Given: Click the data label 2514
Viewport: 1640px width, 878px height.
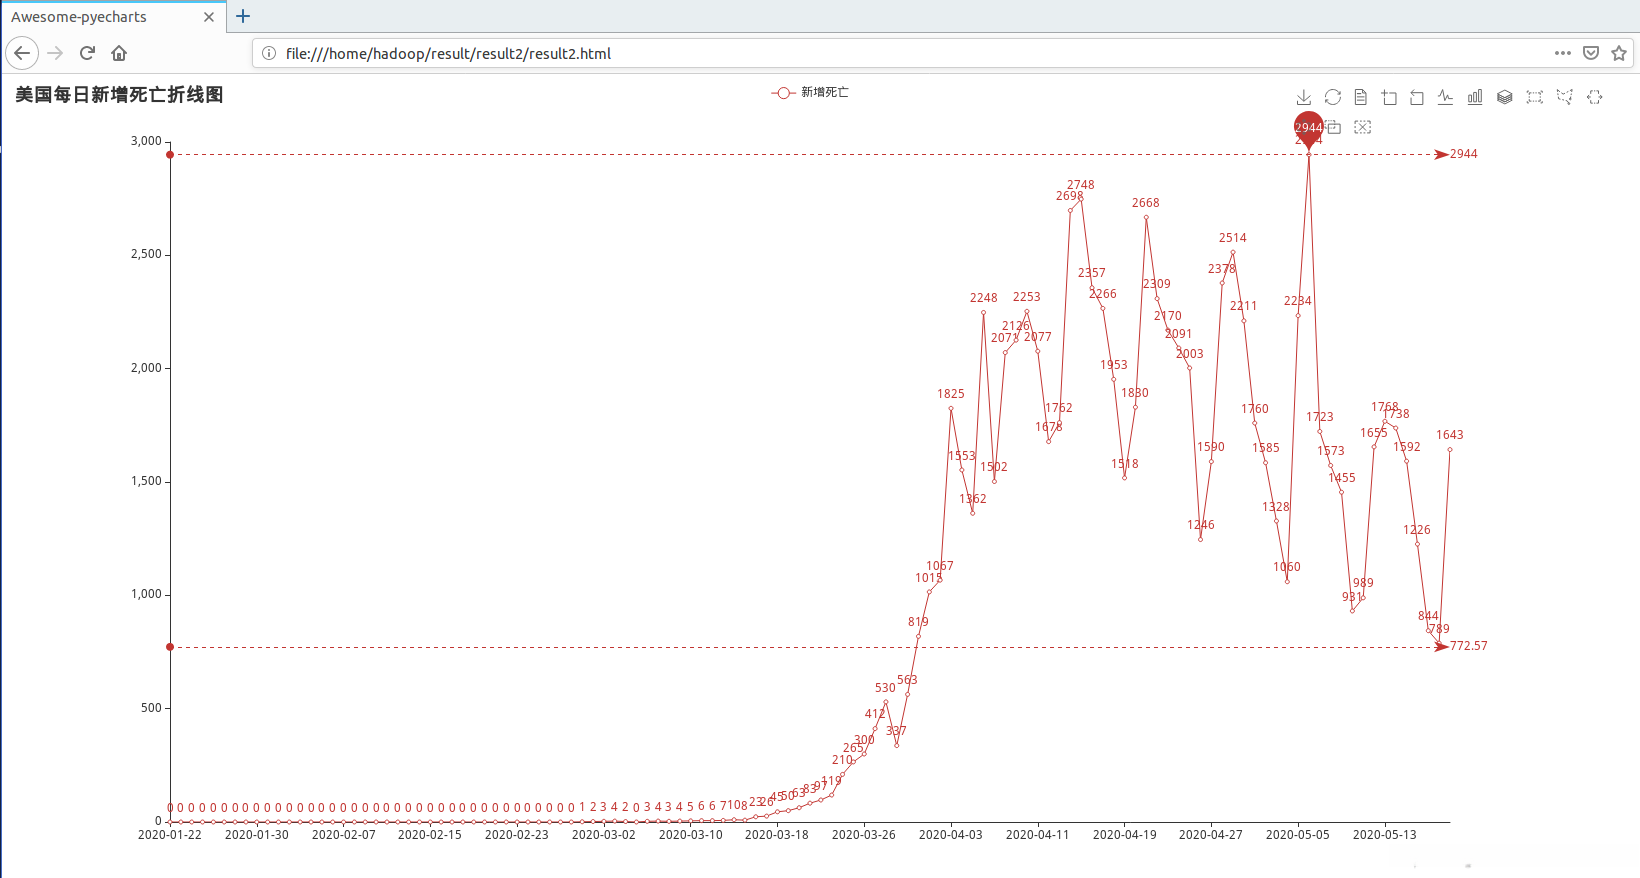Looking at the screenshot, I should click(x=1233, y=238).
